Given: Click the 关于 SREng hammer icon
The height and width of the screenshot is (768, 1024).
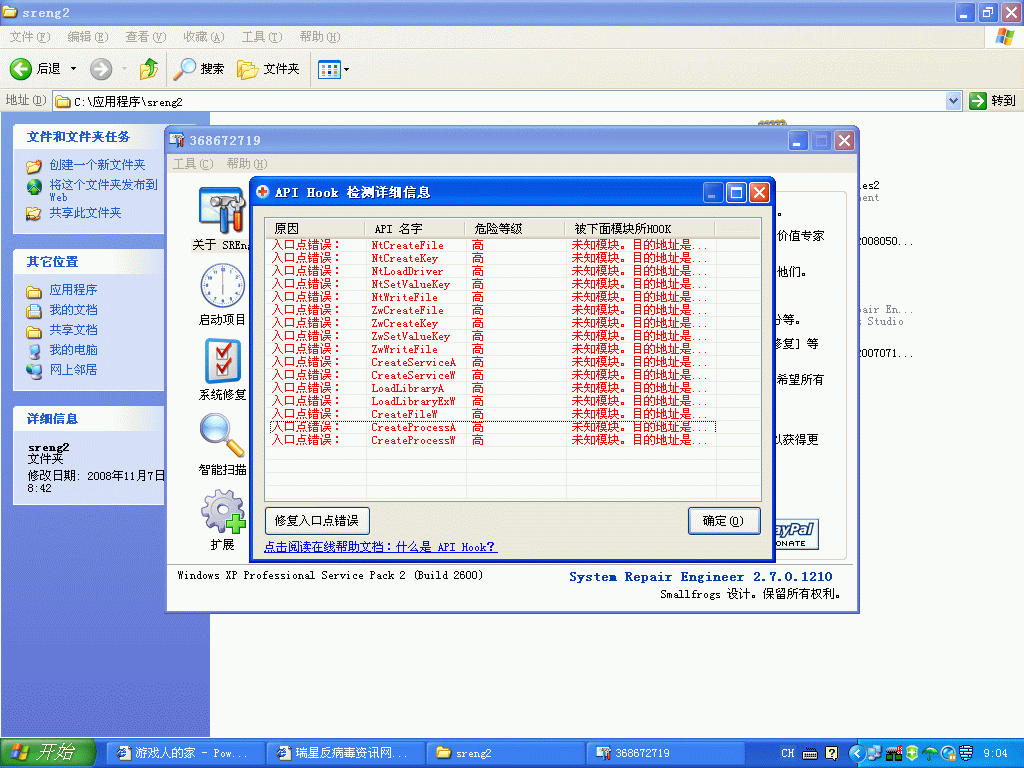Looking at the screenshot, I should 222,210.
